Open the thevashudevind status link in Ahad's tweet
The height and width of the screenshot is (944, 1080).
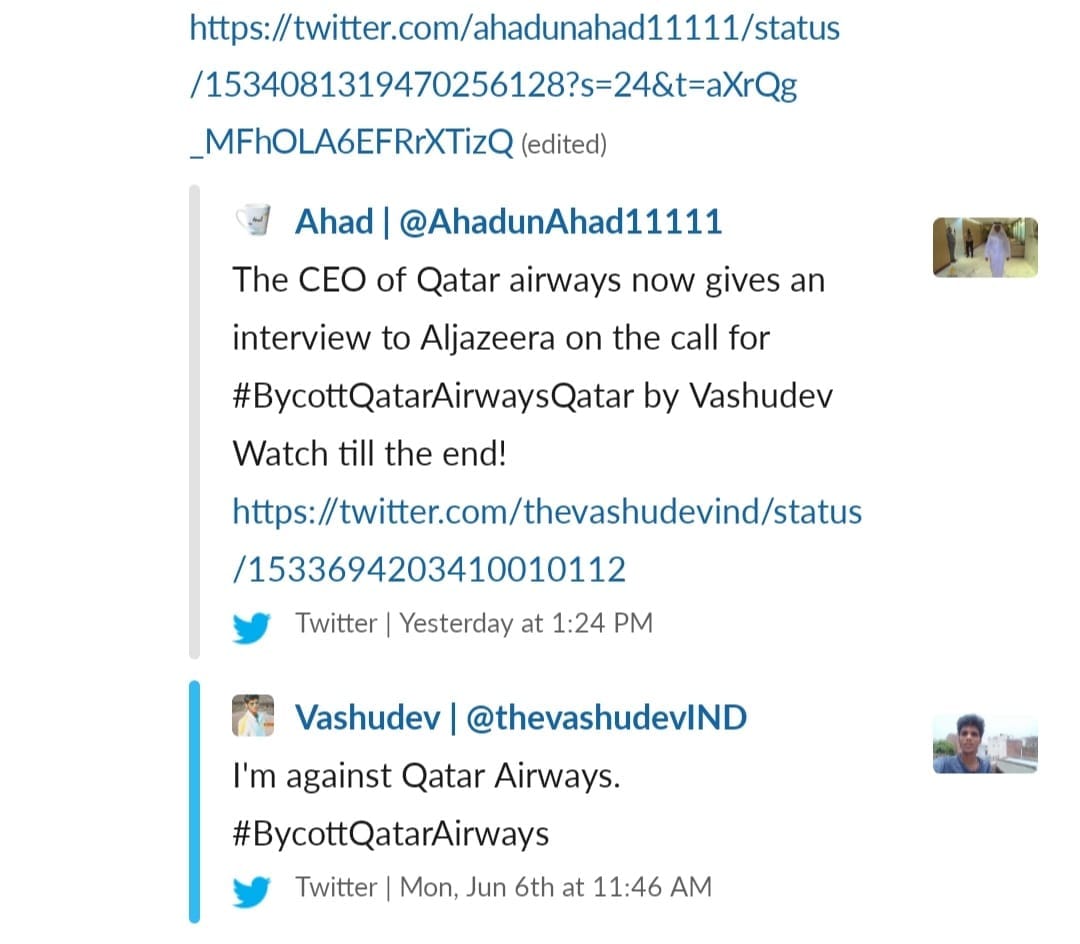coord(547,541)
